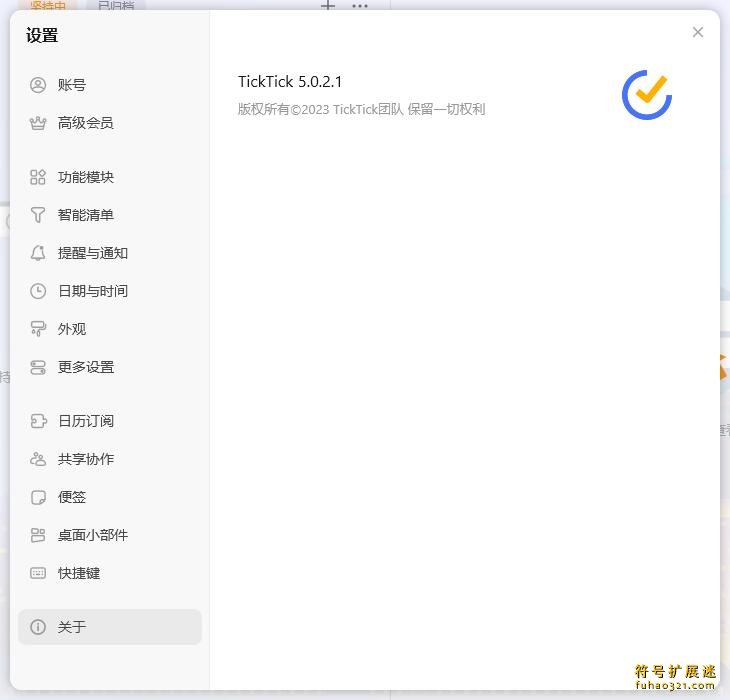
Task: Click the calendar subscription icon
Action: point(38,421)
